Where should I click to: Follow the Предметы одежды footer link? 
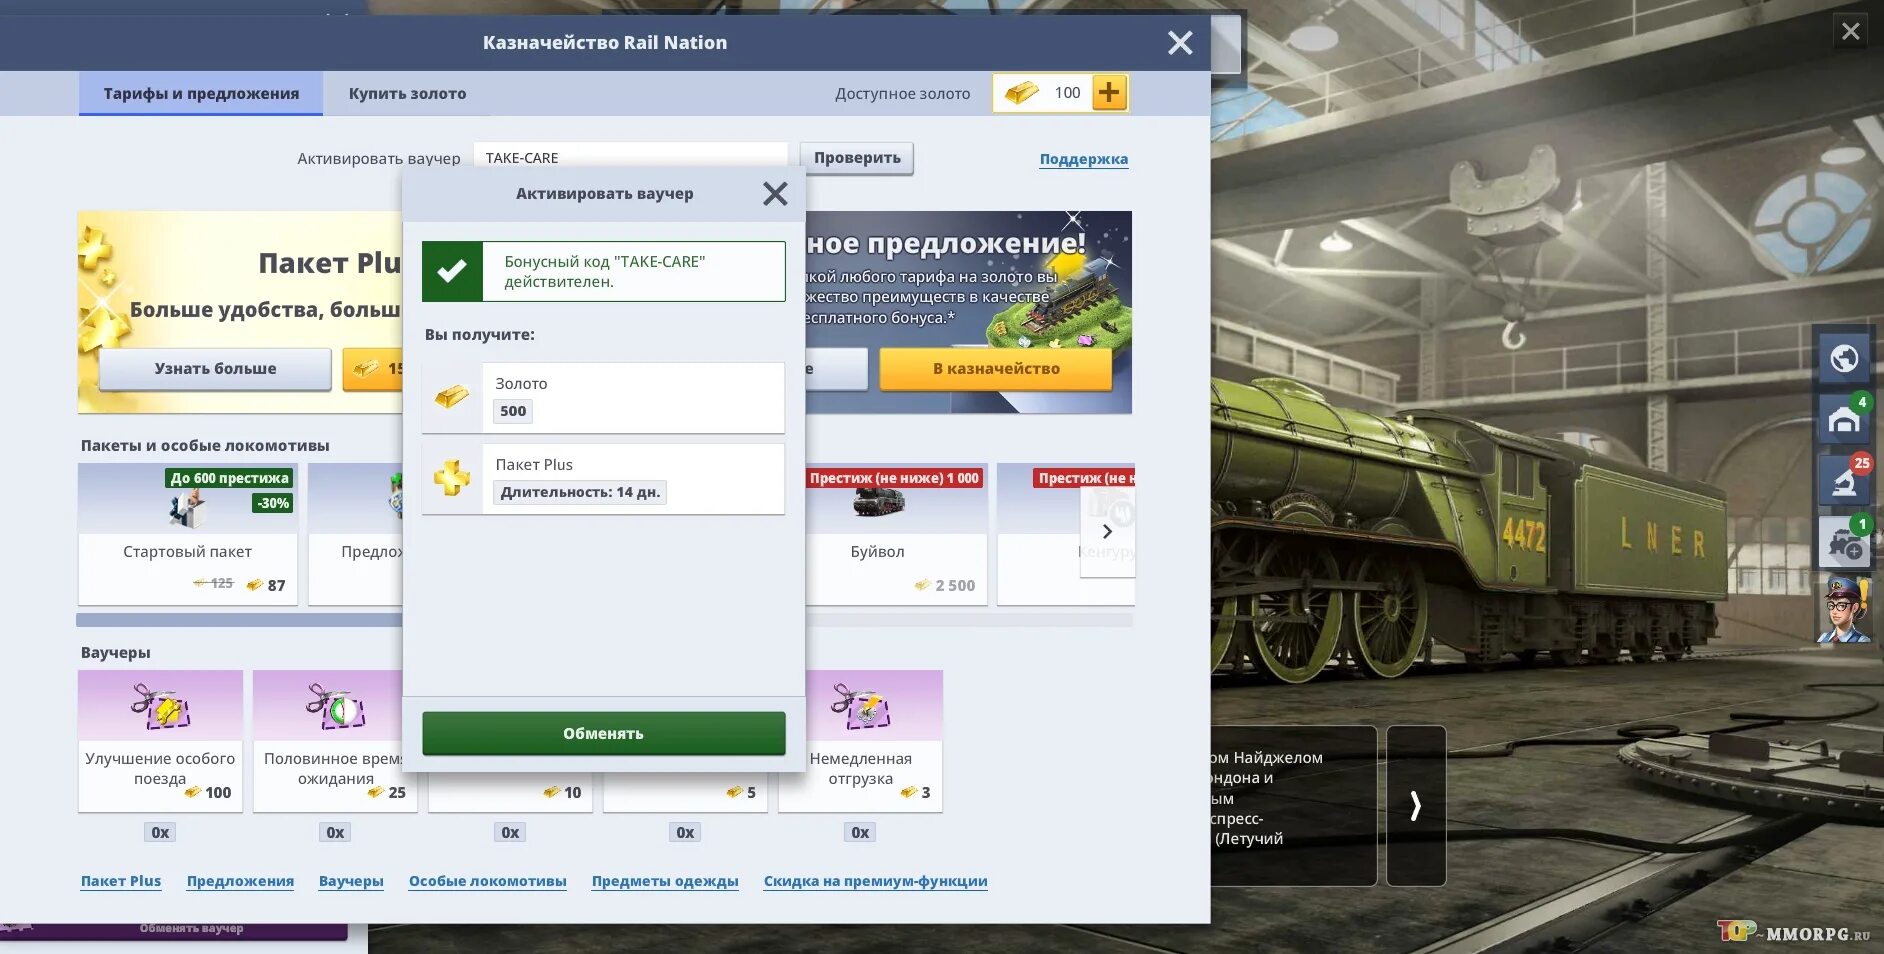pyautogui.click(x=665, y=881)
